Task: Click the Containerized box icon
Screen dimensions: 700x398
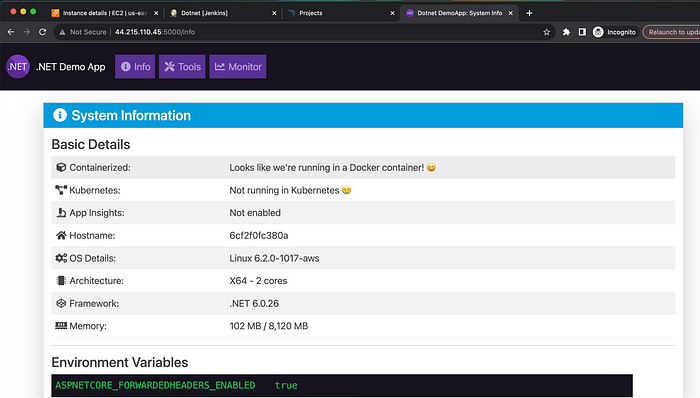Action: tap(61, 167)
